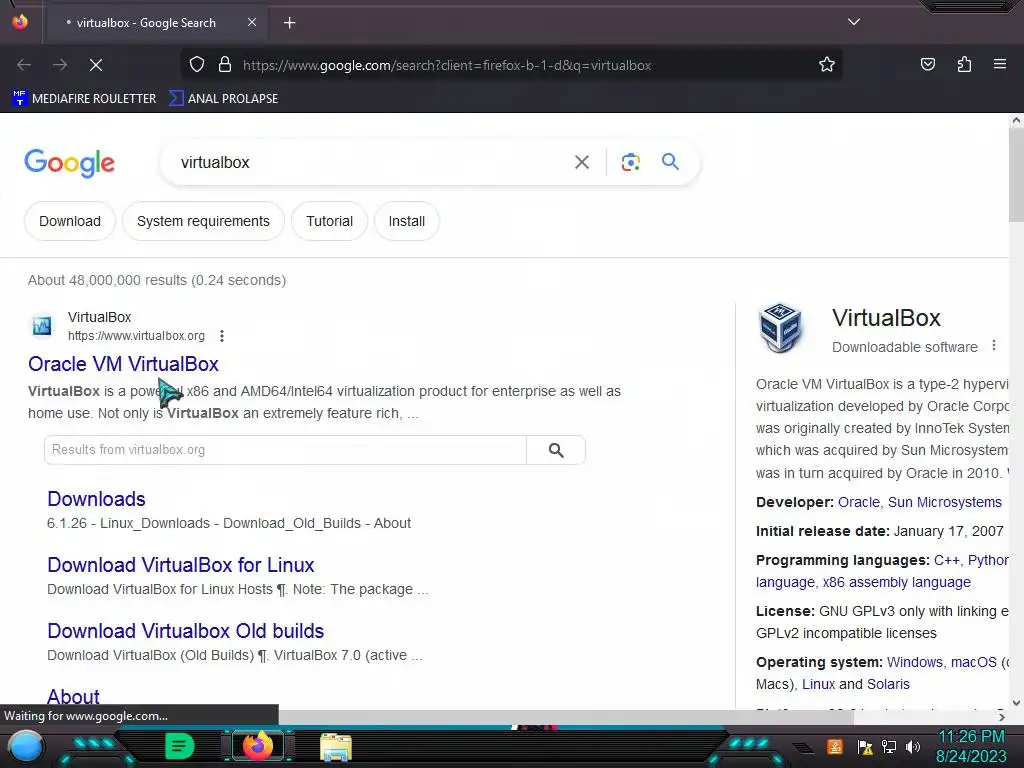The image size is (1024, 768).
Task: Open Download Virtualbox Old builds link
Action: 185,631
